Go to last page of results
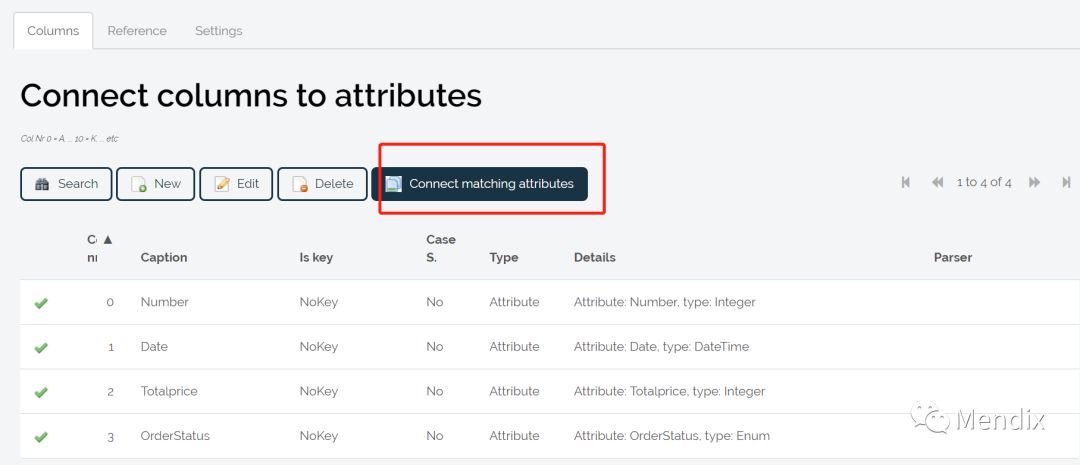 [x=1066, y=183]
